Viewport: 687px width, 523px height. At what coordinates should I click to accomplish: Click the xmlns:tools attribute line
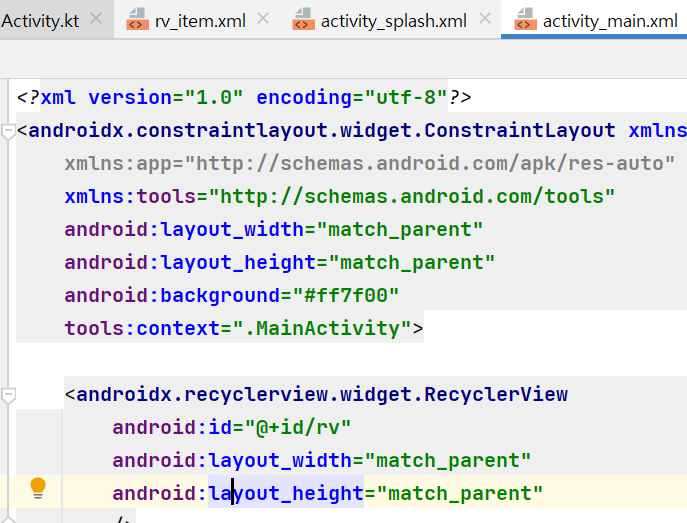pyautogui.click(x=340, y=196)
